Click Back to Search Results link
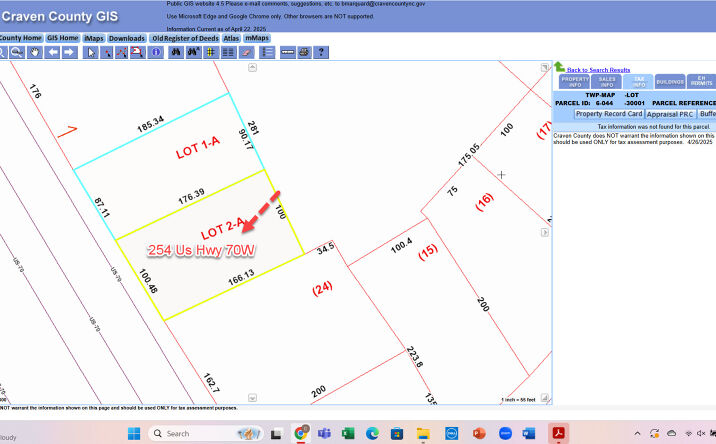This screenshot has height=444, width=716. point(598,70)
